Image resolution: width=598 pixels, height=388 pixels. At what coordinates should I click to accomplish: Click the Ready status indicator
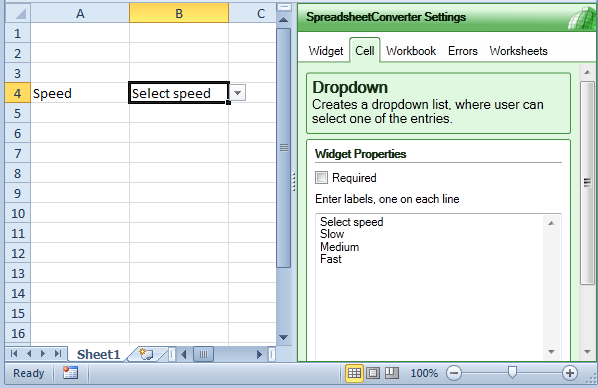(29, 373)
